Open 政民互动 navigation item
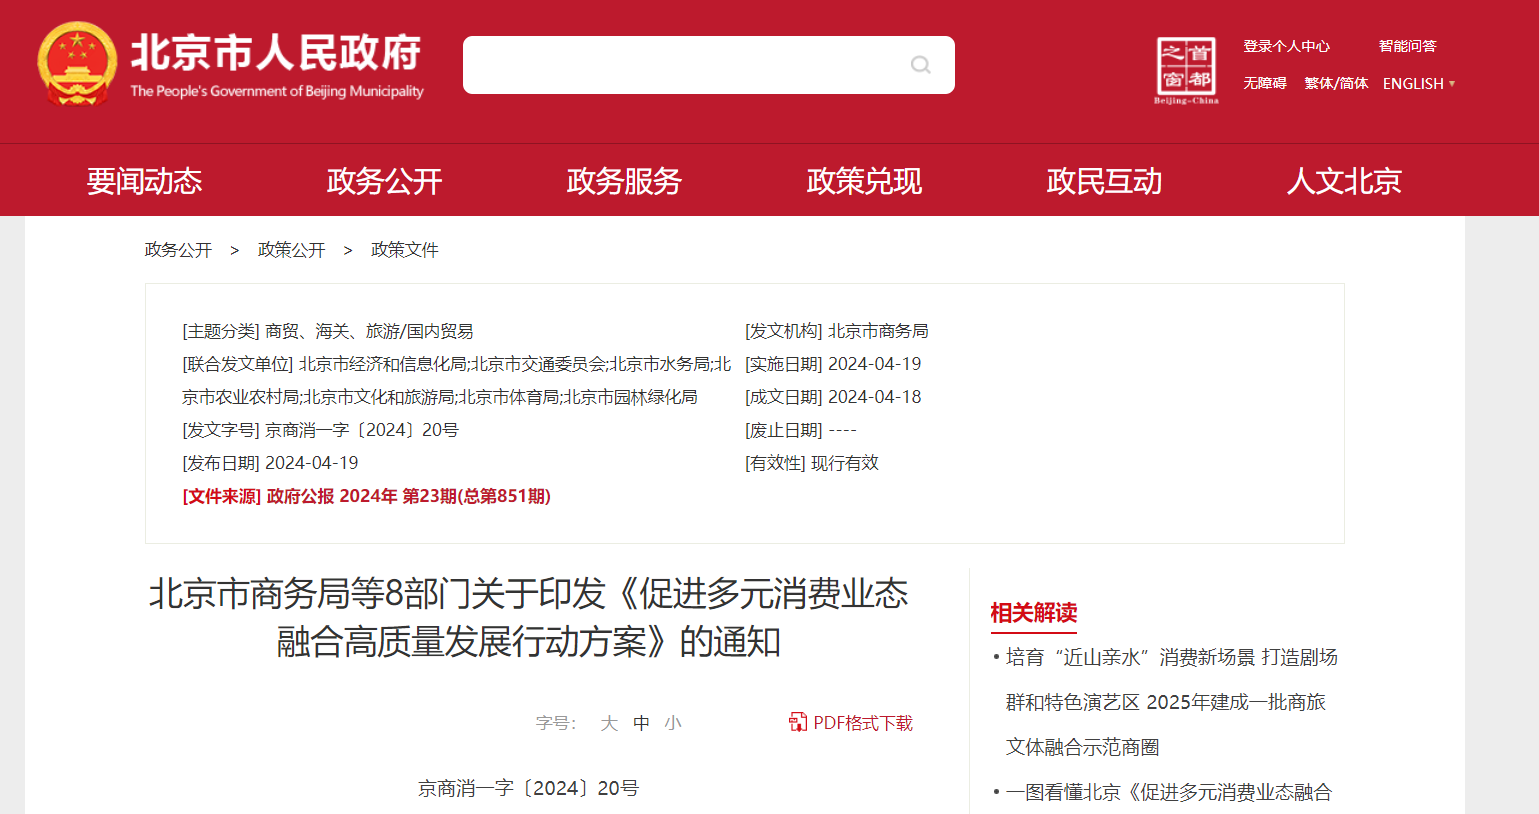Screen dimensions: 1539x814 pyautogui.click(x=1104, y=181)
